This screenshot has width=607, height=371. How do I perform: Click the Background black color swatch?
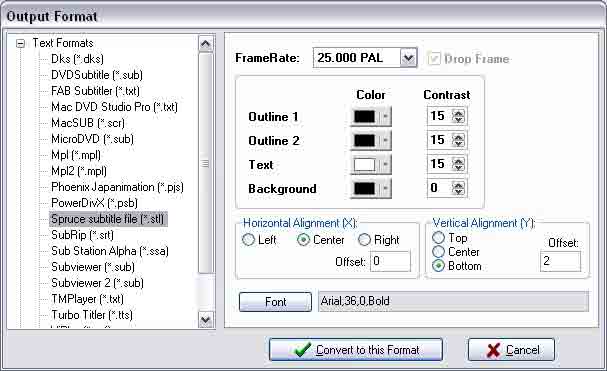pyautogui.click(x=365, y=189)
